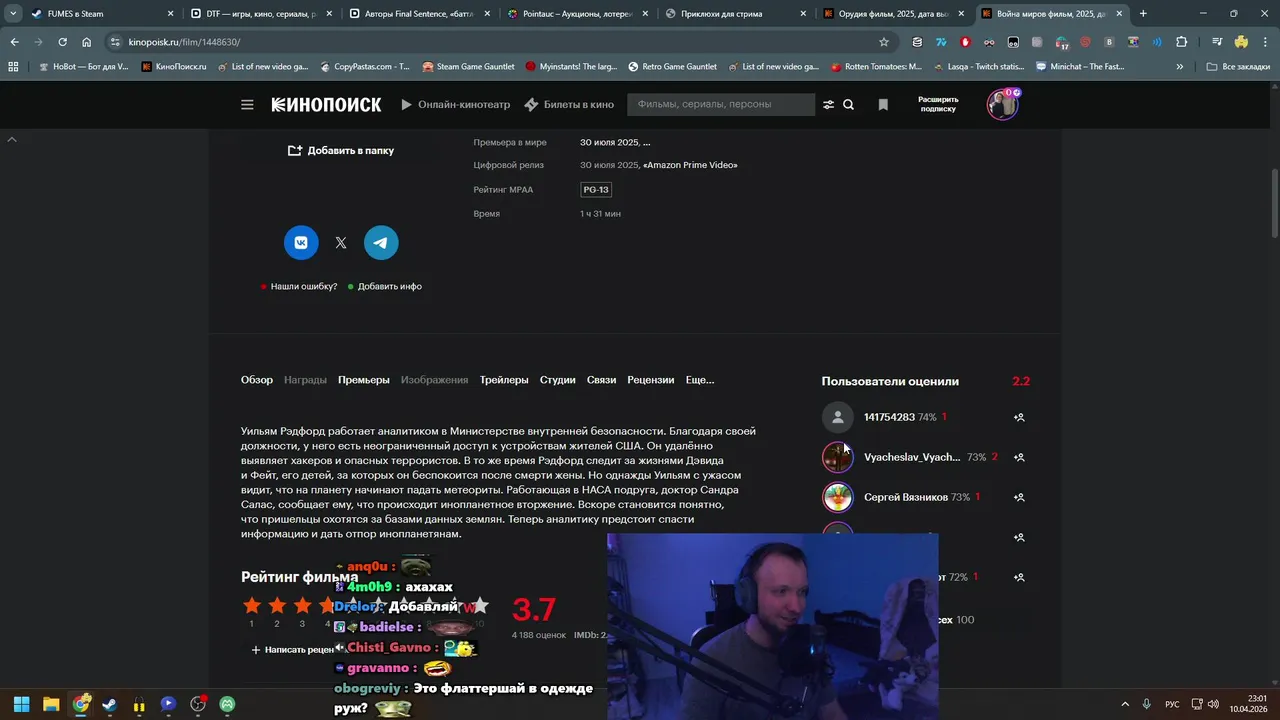Go back in browser history
Viewport: 1280px width, 720px height.
(x=14, y=42)
